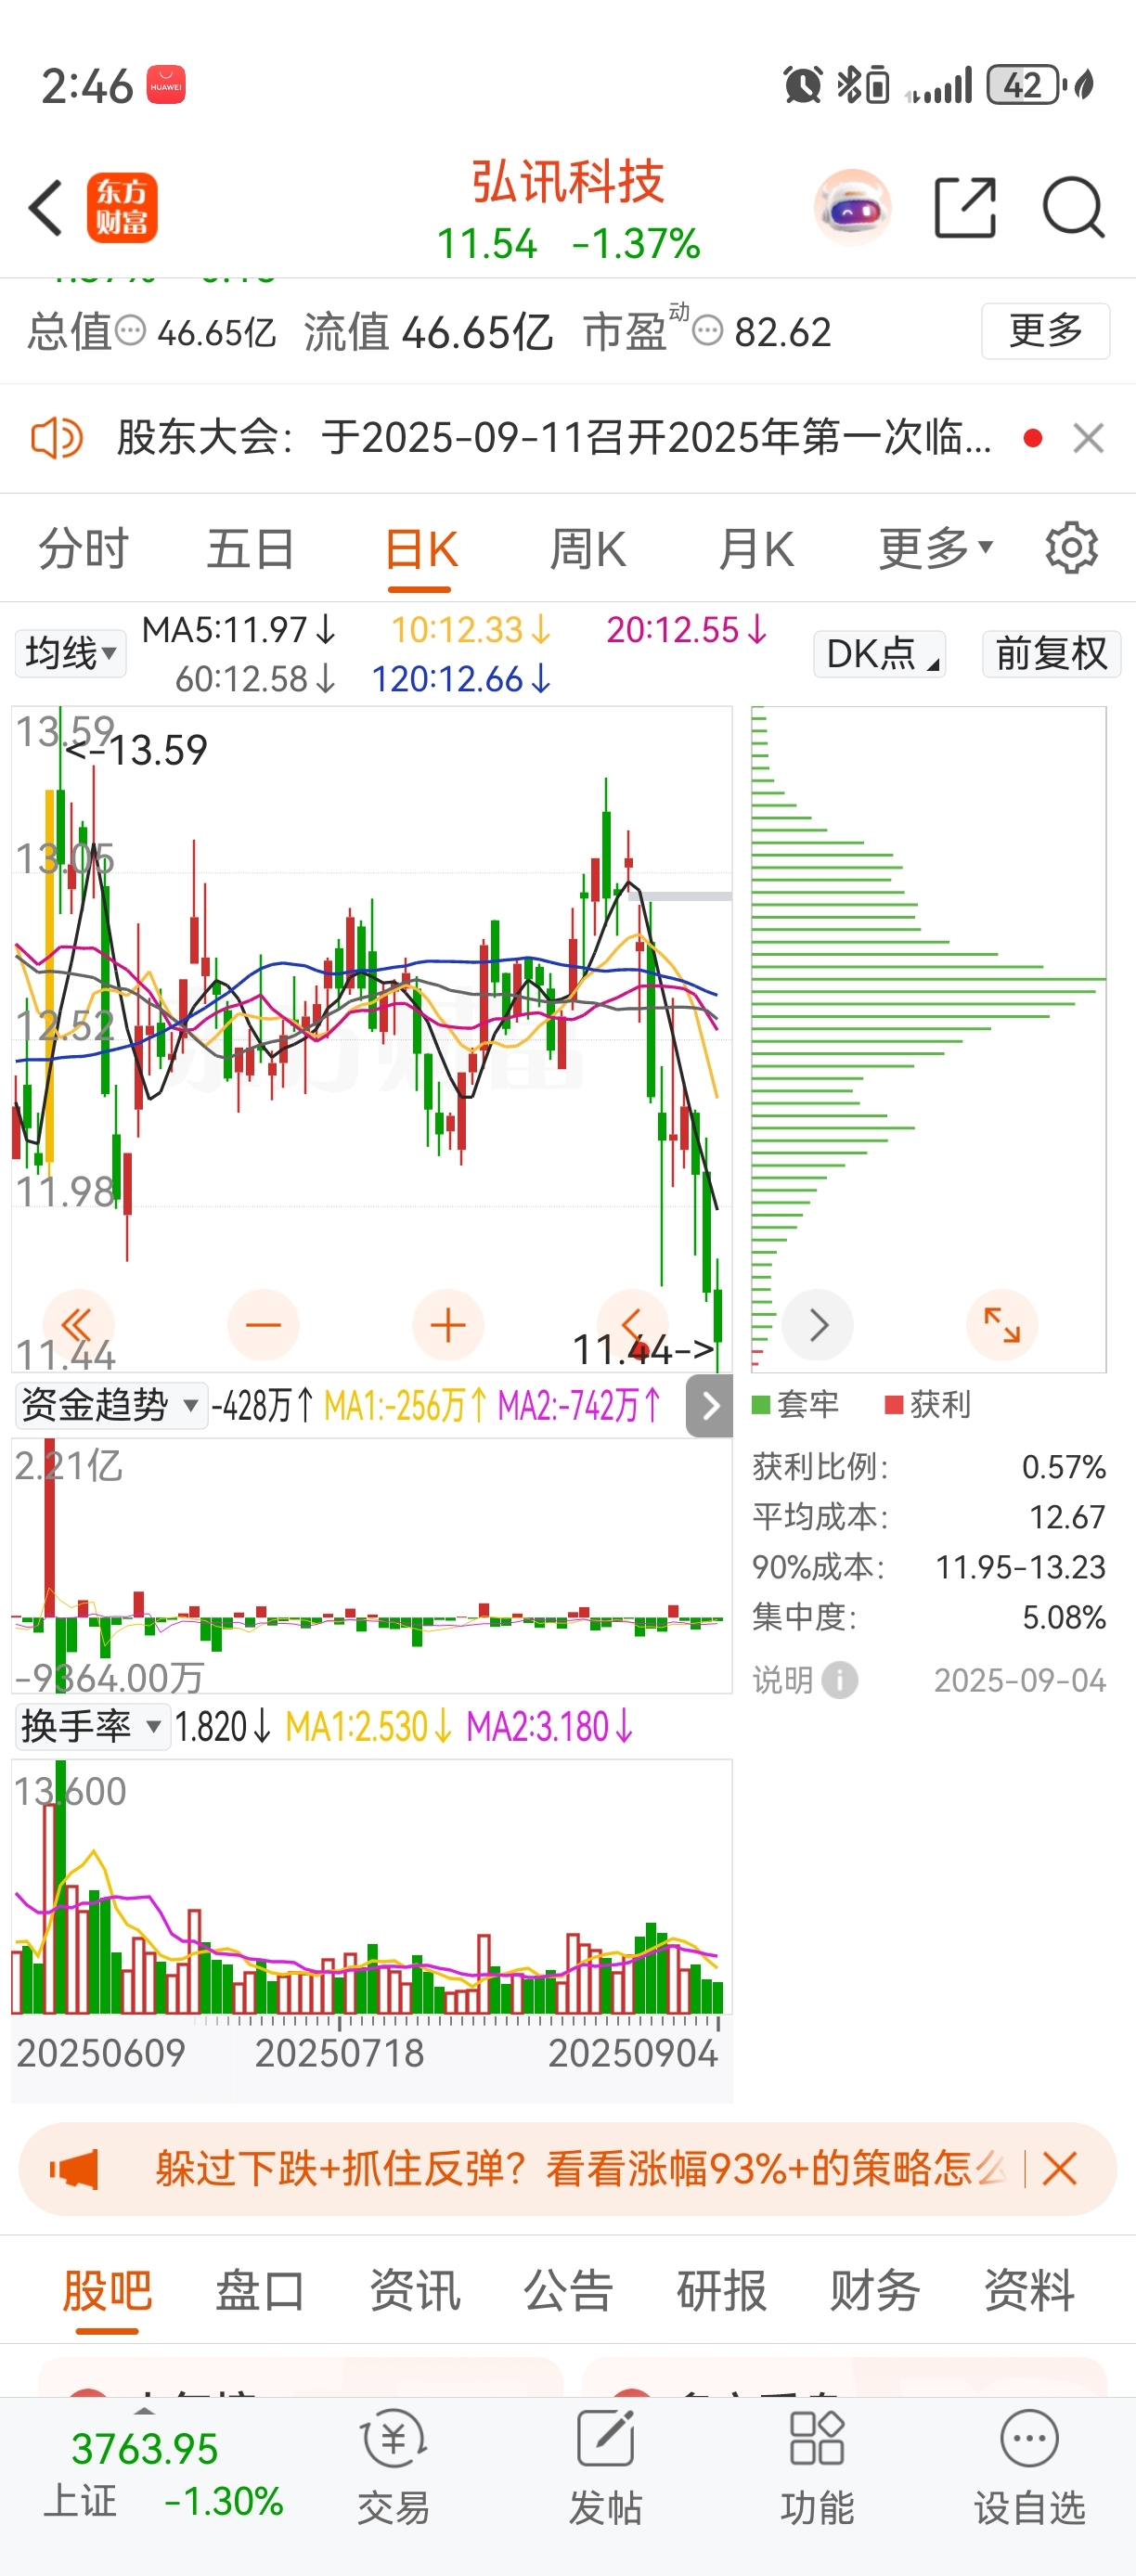Viewport: 1136px width, 2576px height.
Task: Open the 盘口 tab
Action: 261,2290
